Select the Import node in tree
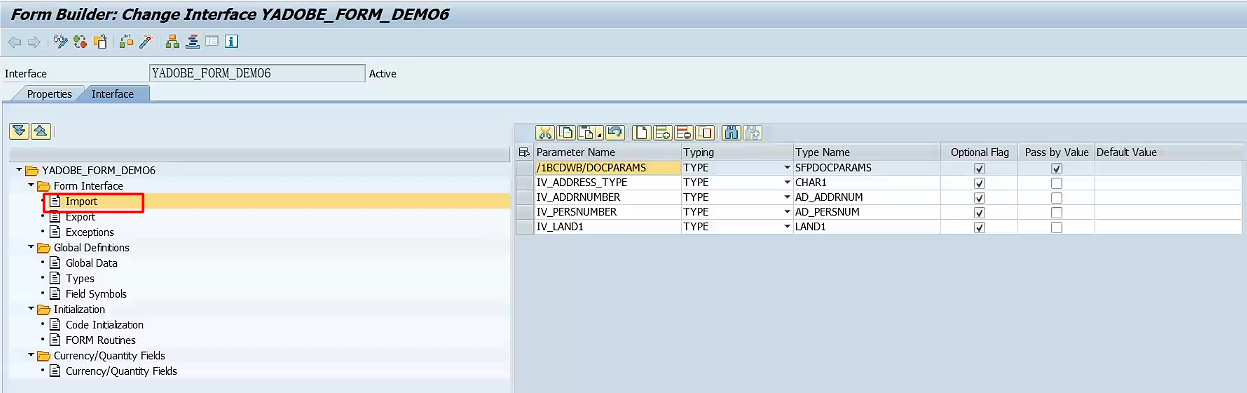This screenshot has height=393, width=1247. 81,202
